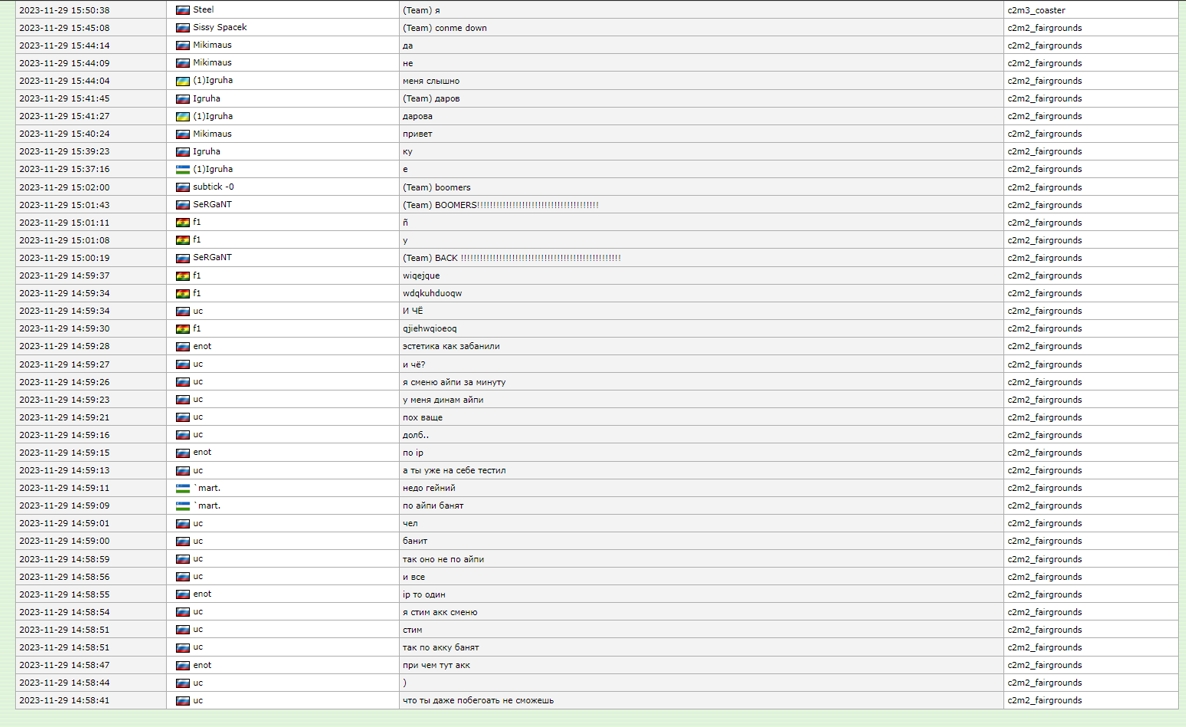Select the Igruha name in the 15:39:23 row
This screenshot has height=727, width=1186.
[x=206, y=152]
